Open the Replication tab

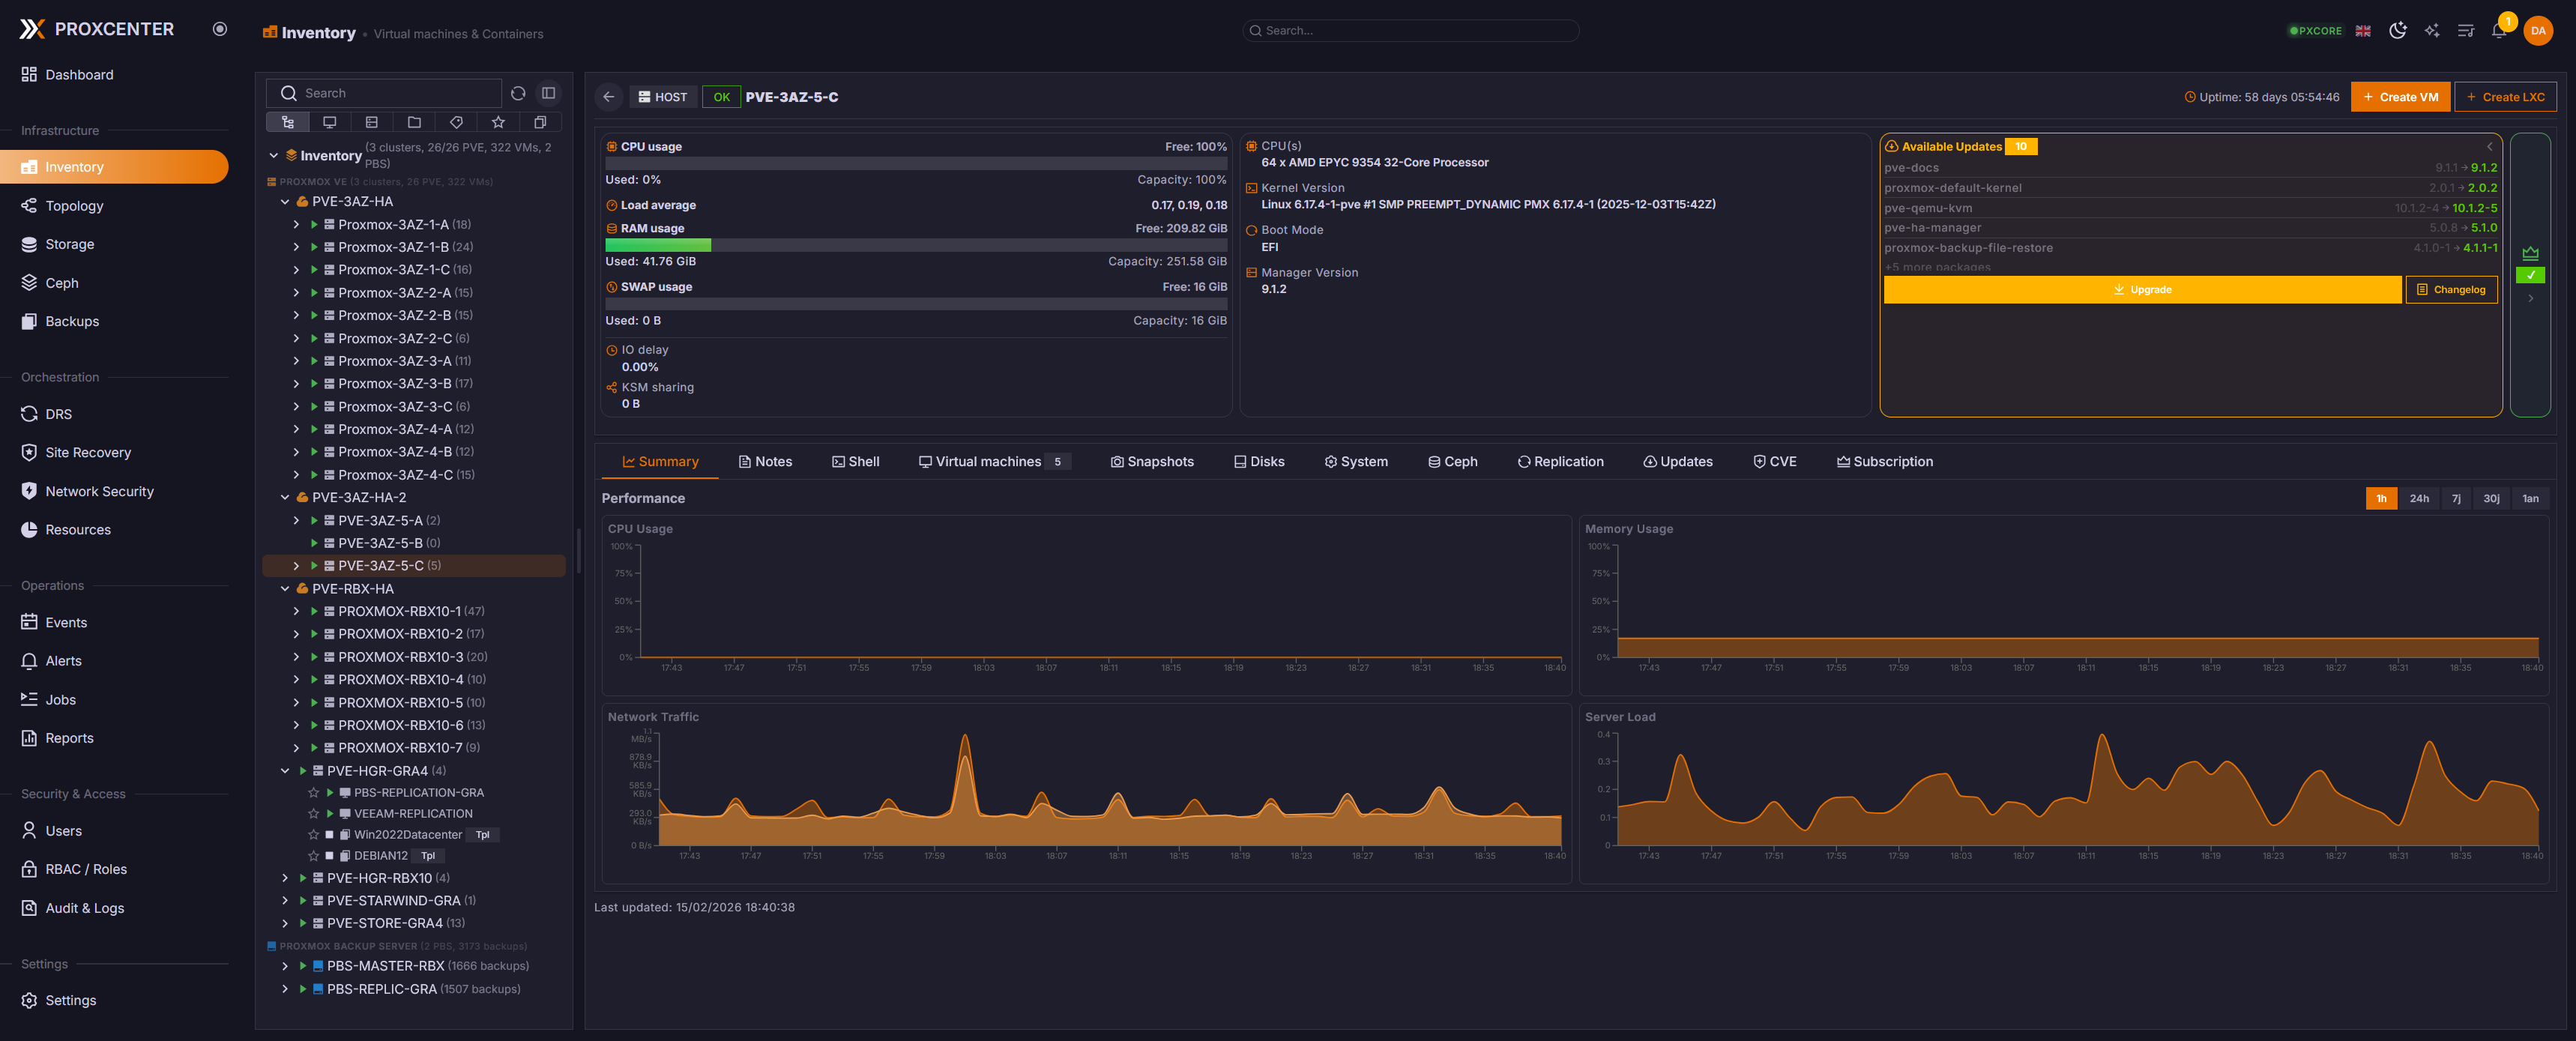coord(1560,461)
